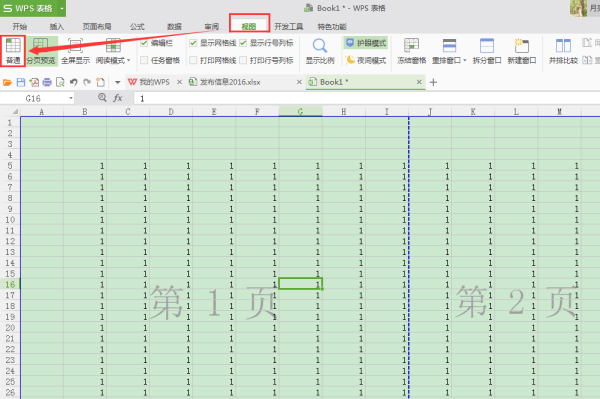Uncheck 显示行号列标 show headings
Viewport: 600px width, 399px height.
tap(243, 43)
